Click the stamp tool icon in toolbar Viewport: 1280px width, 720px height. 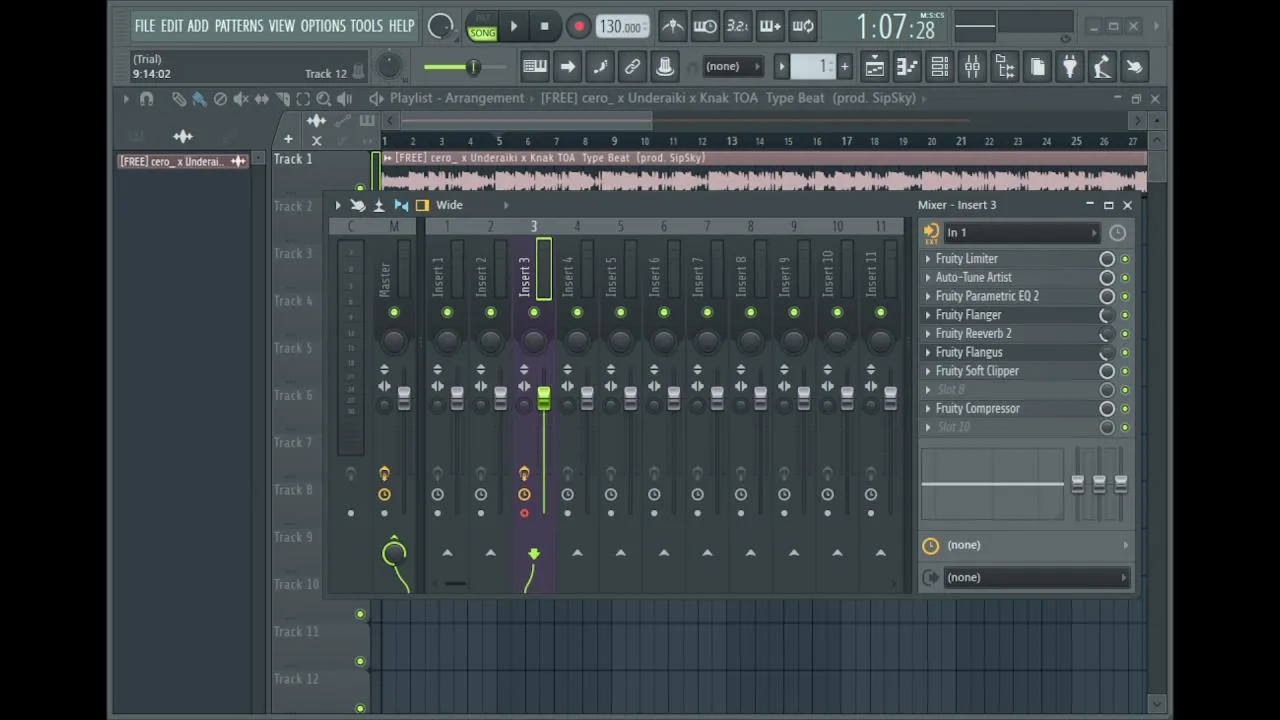(x=665, y=67)
